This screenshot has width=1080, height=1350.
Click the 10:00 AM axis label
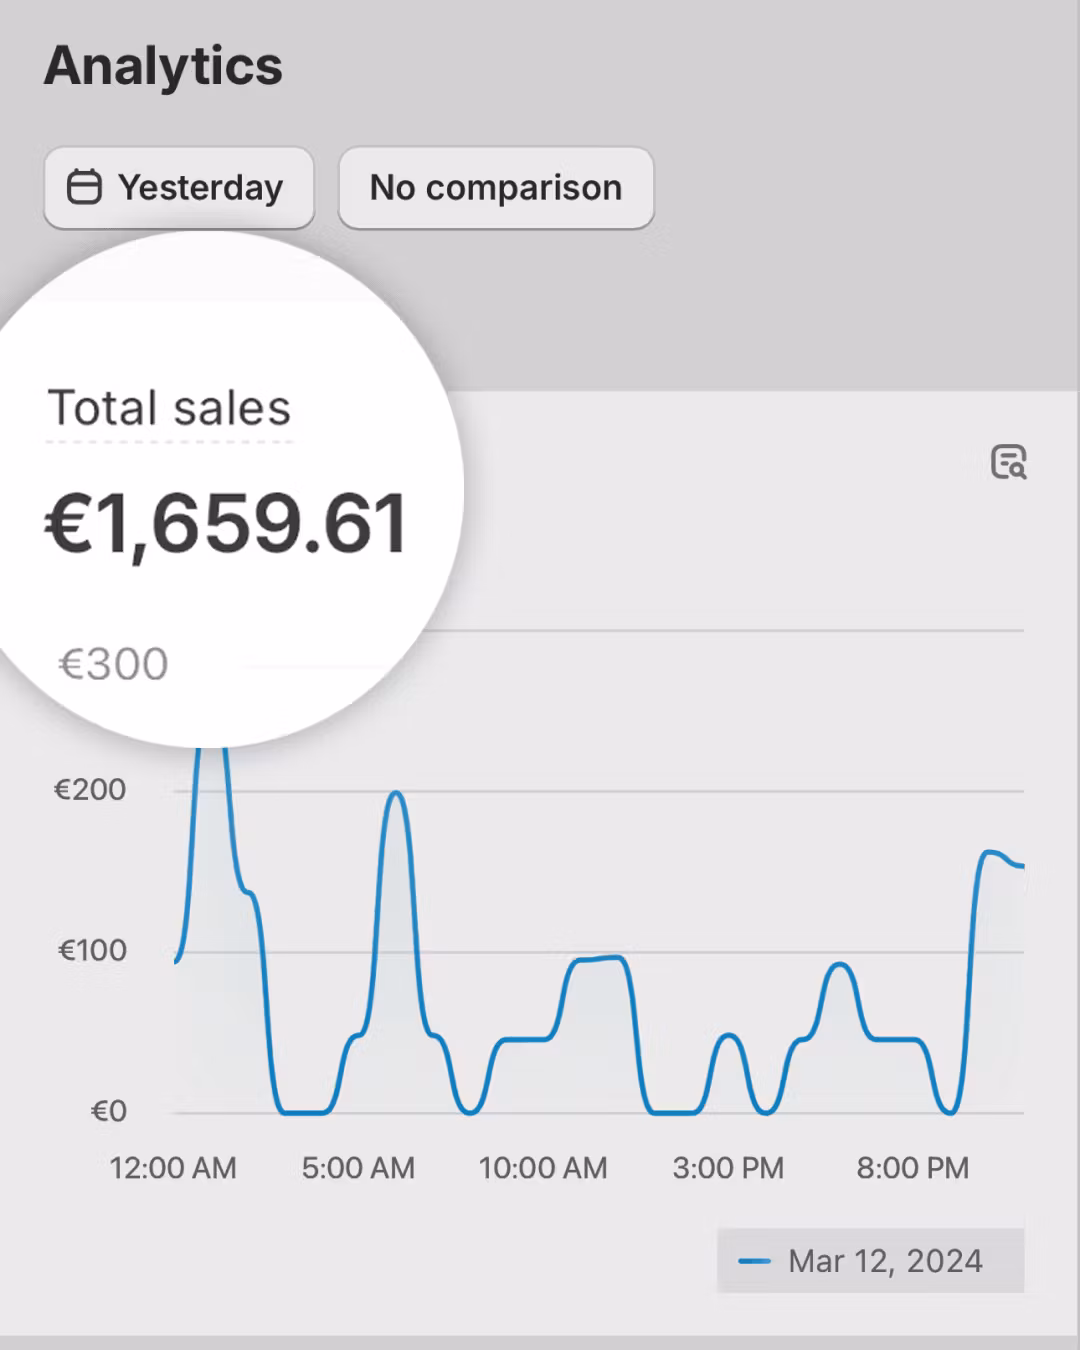(x=543, y=1168)
